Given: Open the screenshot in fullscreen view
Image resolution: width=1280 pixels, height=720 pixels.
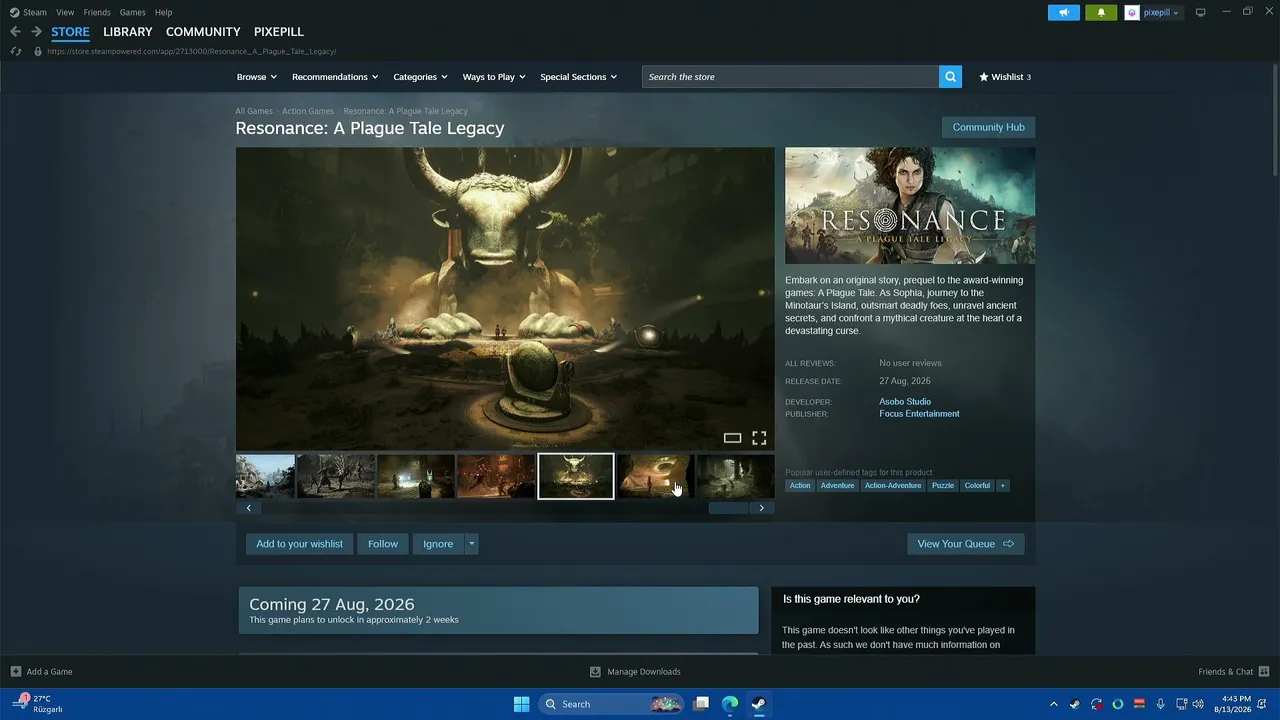Looking at the screenshot, I should [759, 438].
